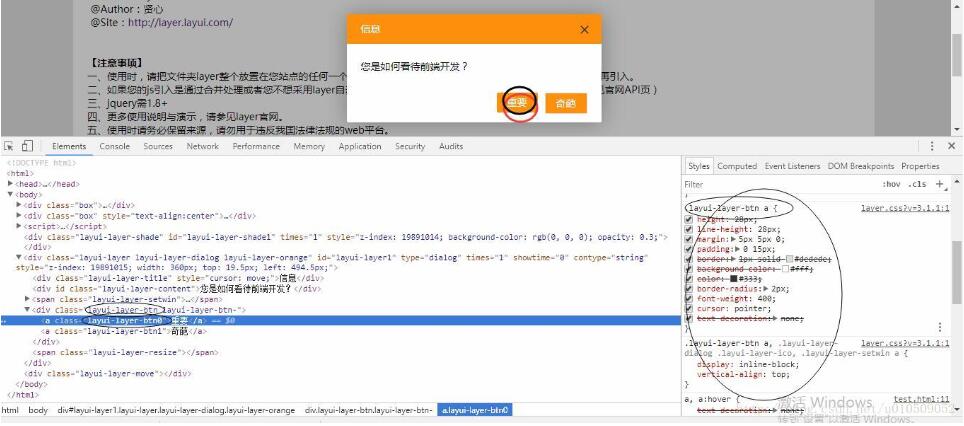Close the DevTools panel
Image resolution: width=964 pixels, height=426 pixels.
point(951,146)
